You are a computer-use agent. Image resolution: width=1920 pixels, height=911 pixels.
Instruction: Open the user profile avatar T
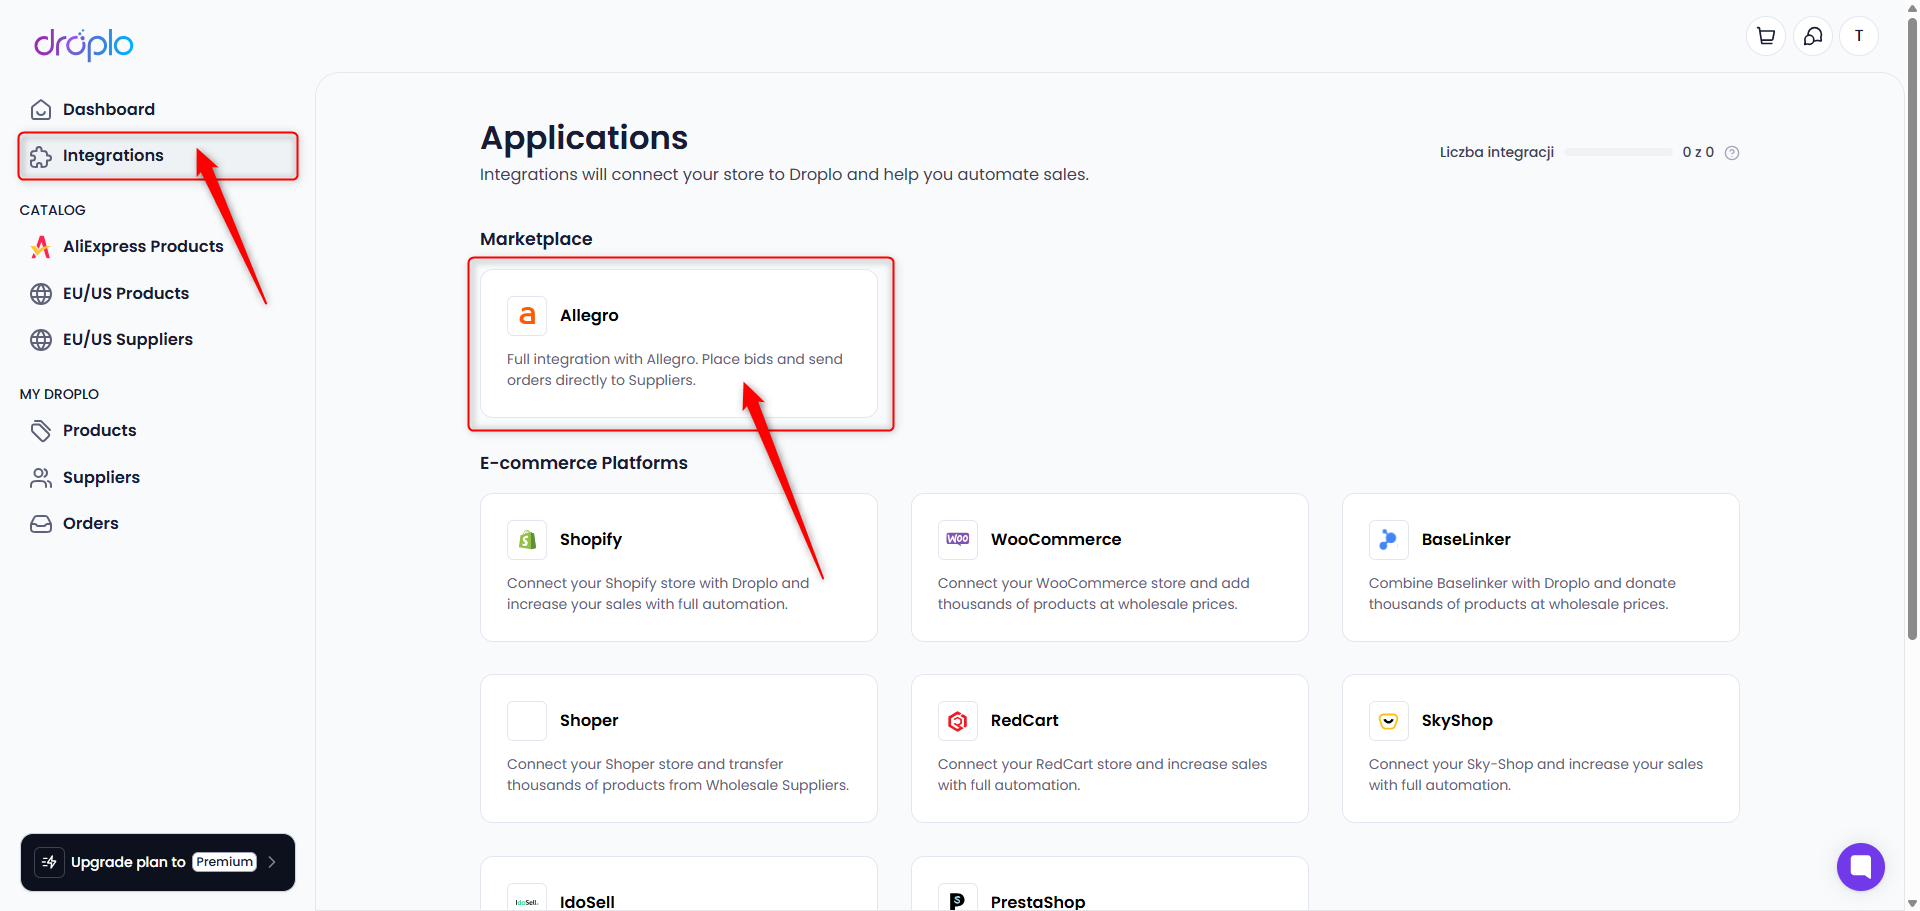click(x=1858, y=36)
